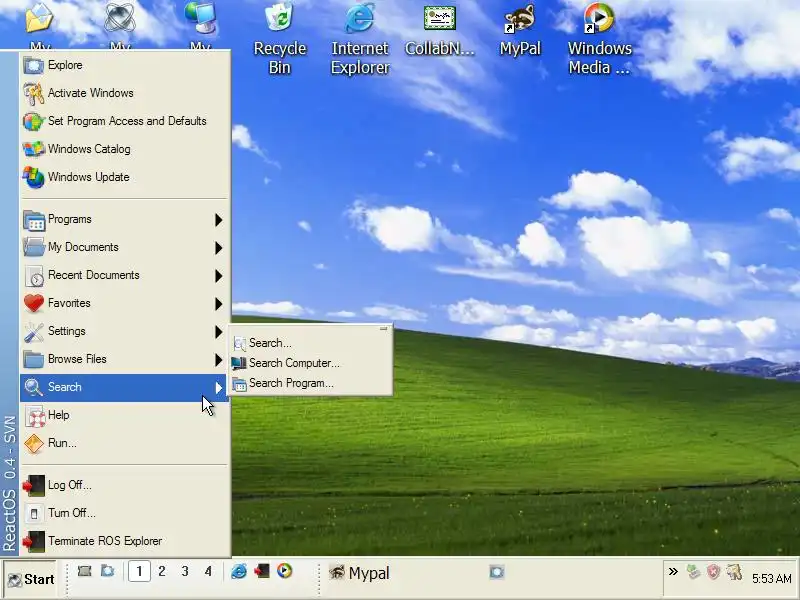Click the Programs folder icon
The width and height of the screenshot is (800, 600).
34,220
